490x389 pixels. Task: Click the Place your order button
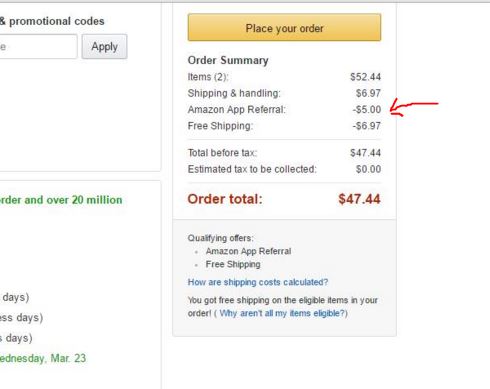pyautogui.click(x=284, y=27)
